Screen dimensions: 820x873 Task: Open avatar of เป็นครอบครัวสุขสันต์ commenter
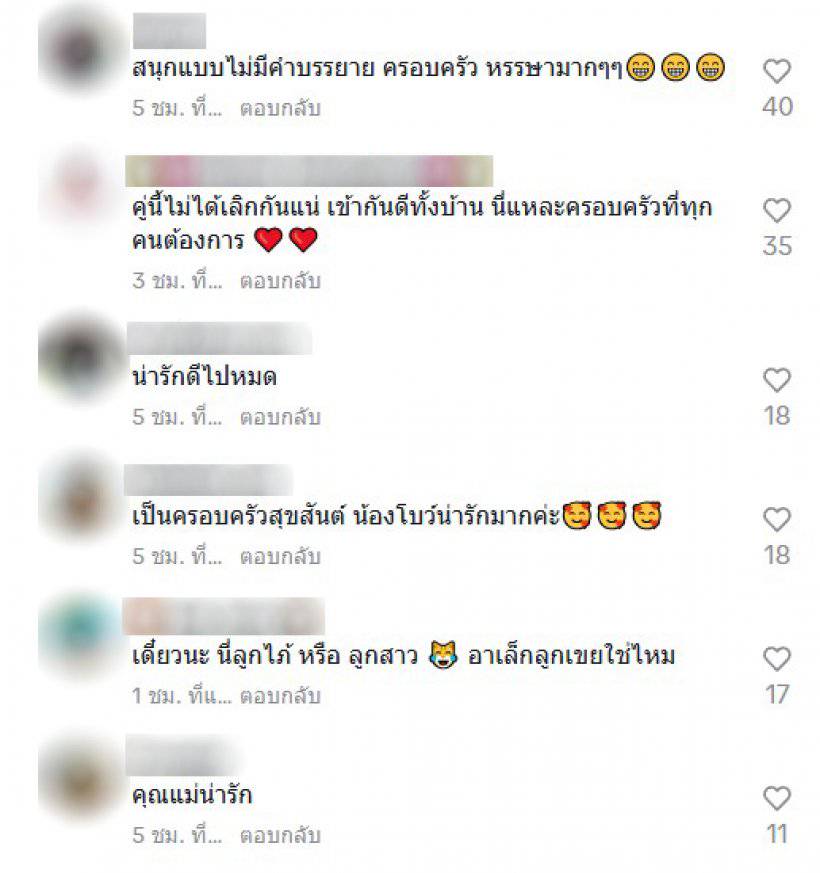click(82, 497)
